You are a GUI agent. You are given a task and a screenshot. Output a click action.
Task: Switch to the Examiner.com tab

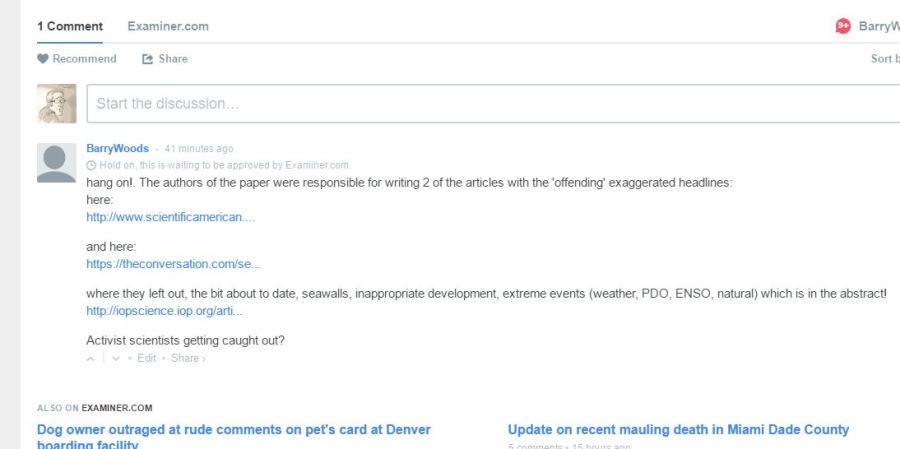click(x=168, y=26)
